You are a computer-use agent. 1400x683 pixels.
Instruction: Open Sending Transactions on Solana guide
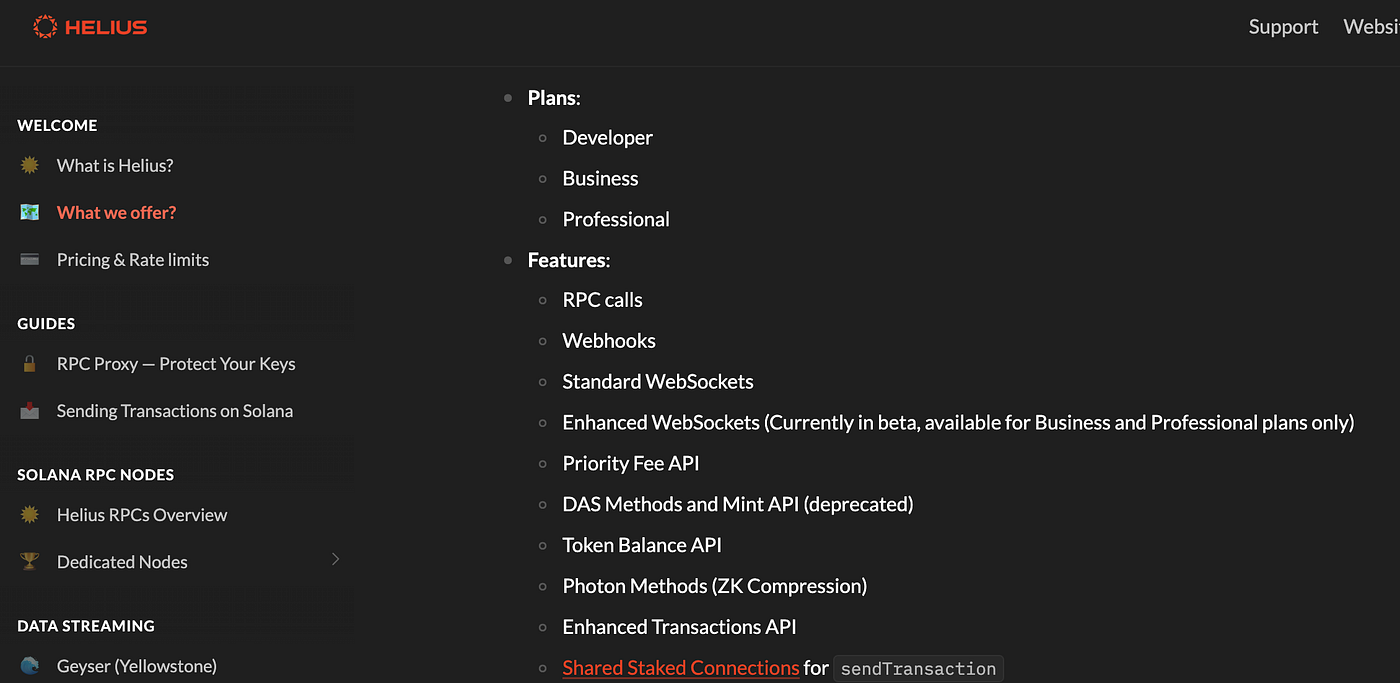175,411
